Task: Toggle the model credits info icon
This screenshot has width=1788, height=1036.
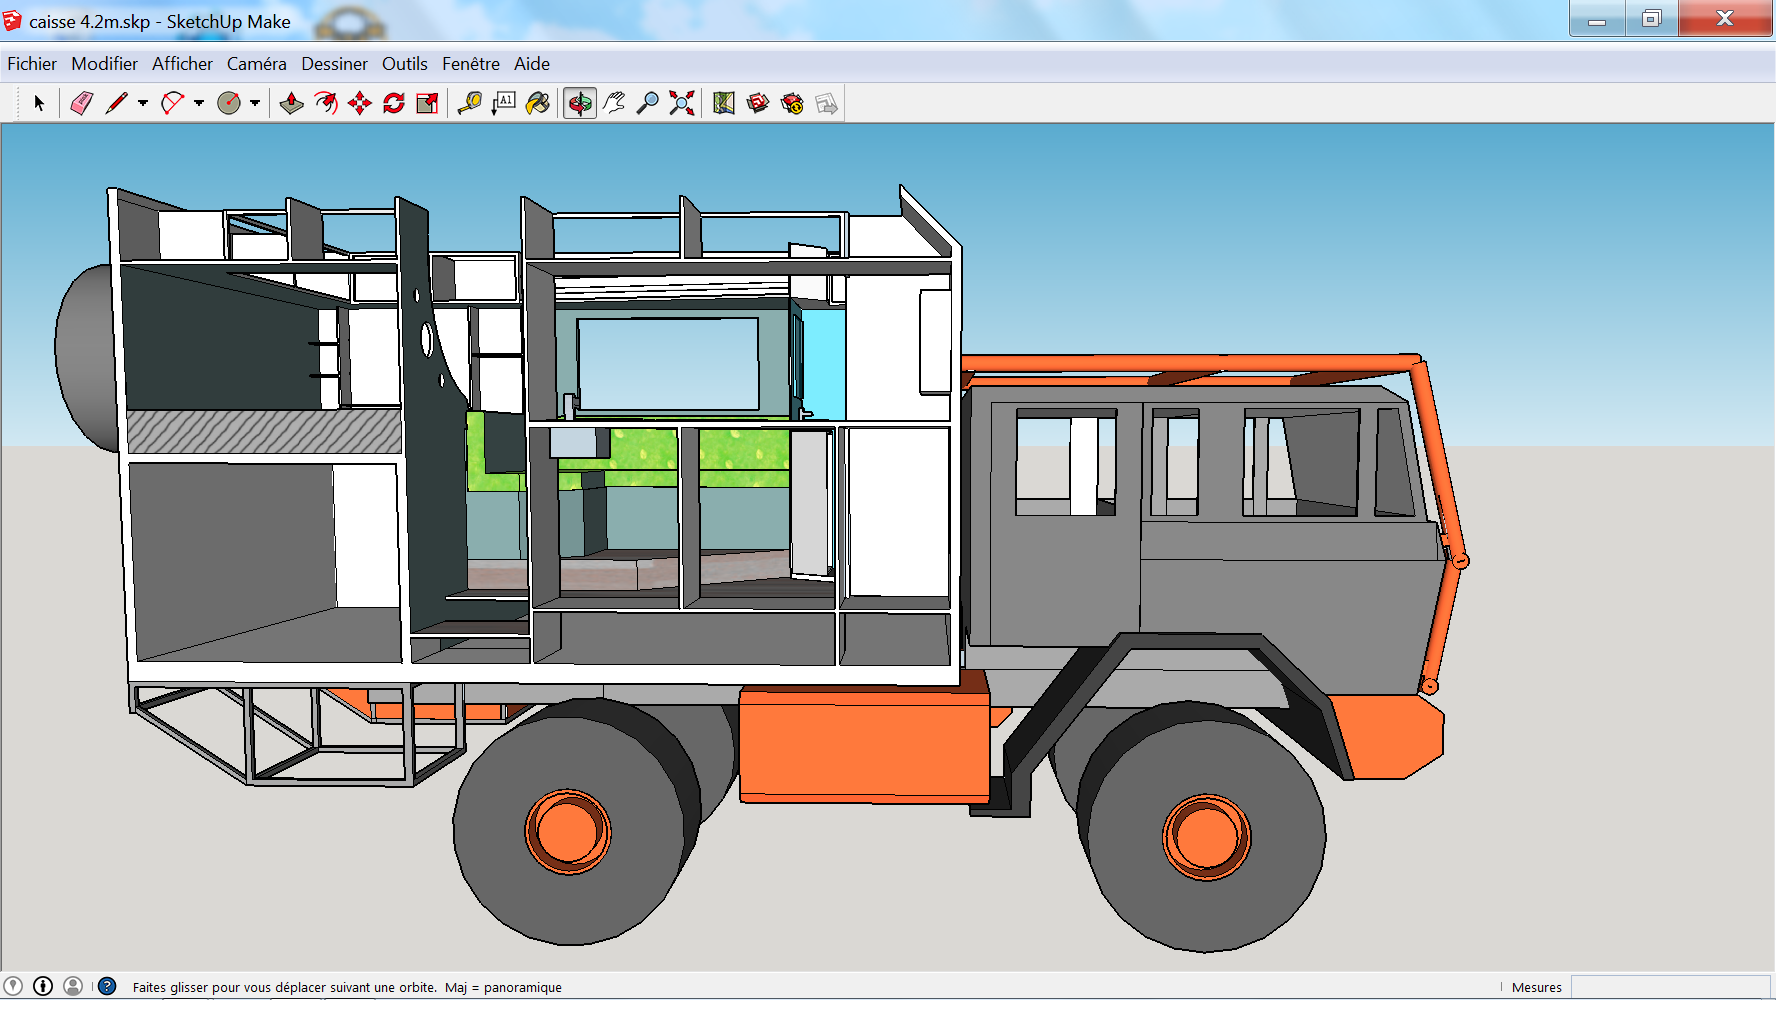Action: coord(43,986)
